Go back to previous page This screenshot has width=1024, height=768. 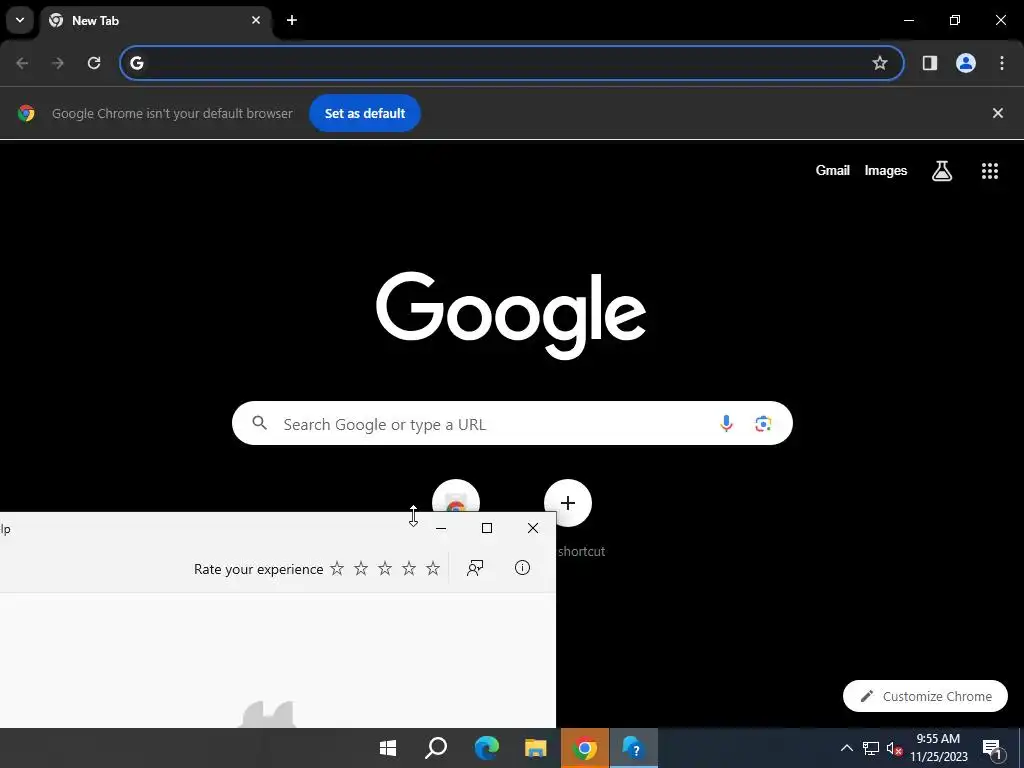(22, 63)
